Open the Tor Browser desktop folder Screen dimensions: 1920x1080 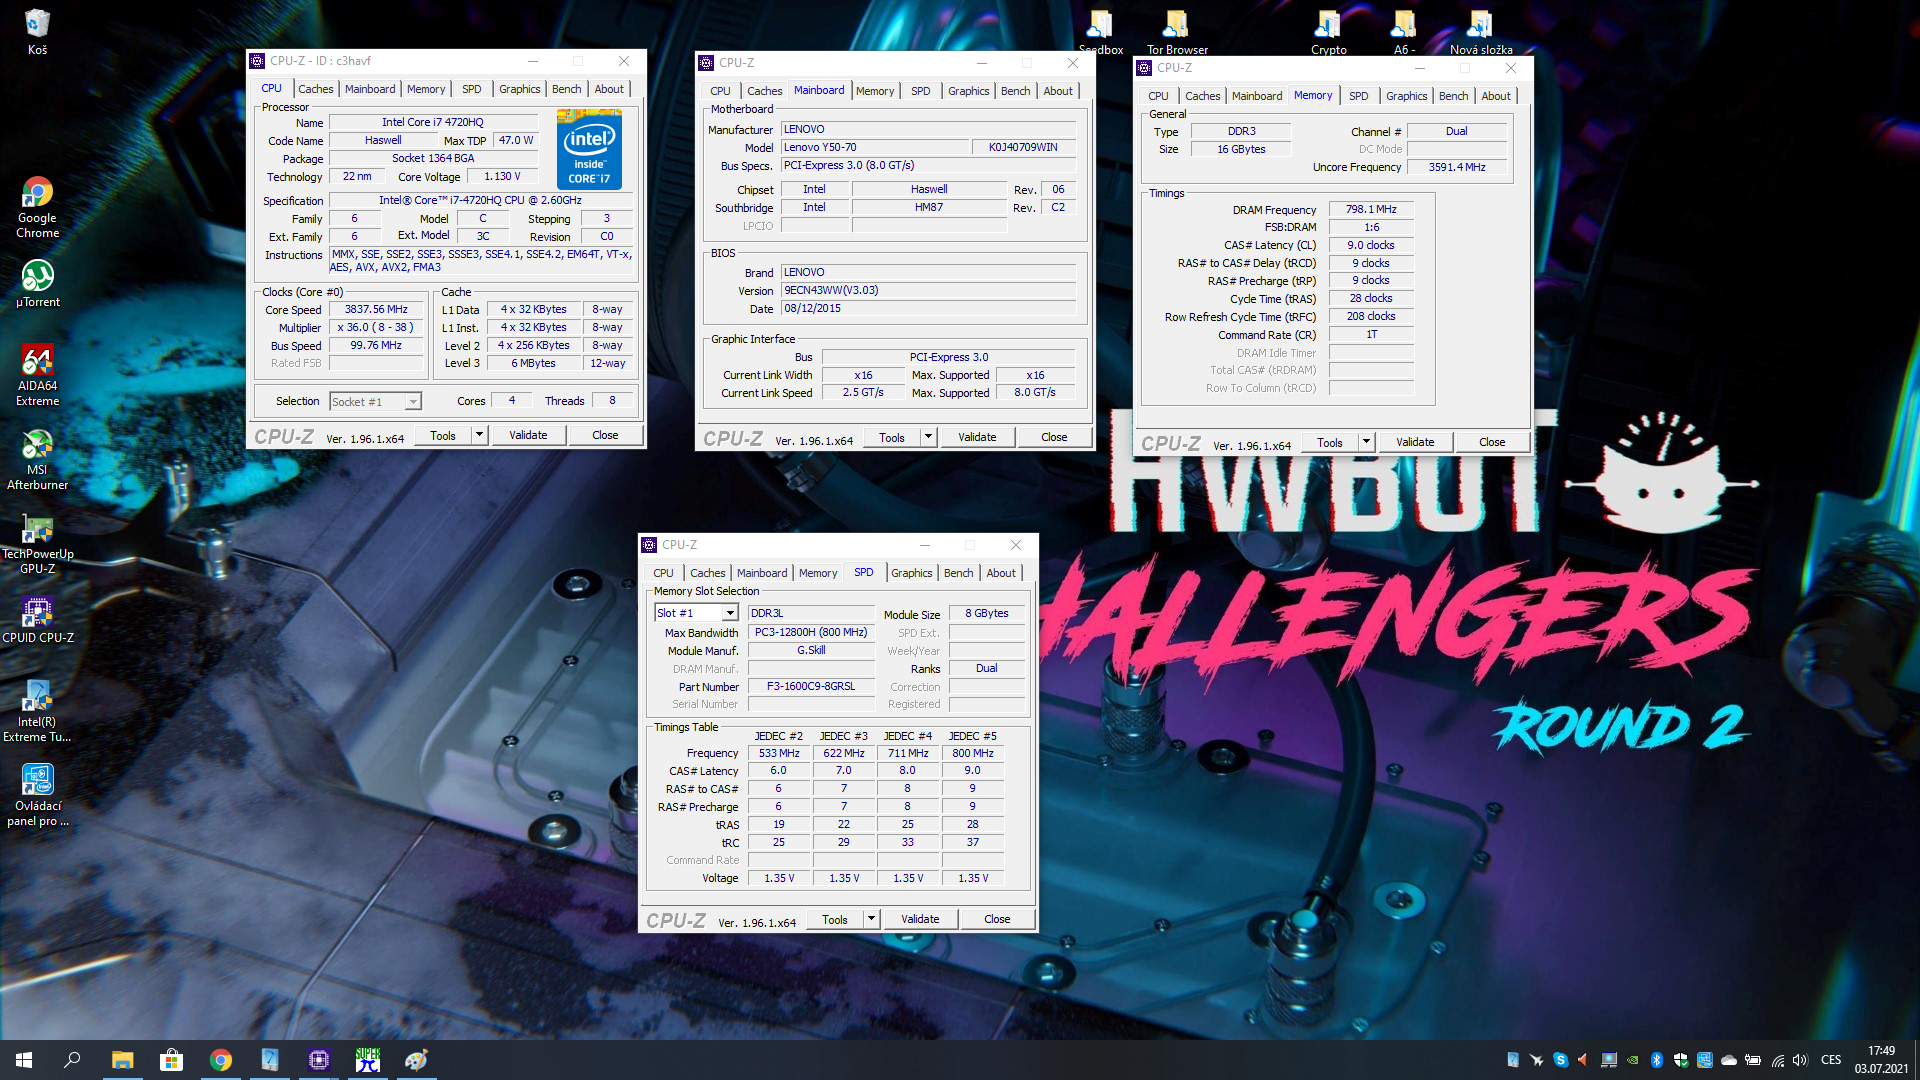tap(1177, 31)
